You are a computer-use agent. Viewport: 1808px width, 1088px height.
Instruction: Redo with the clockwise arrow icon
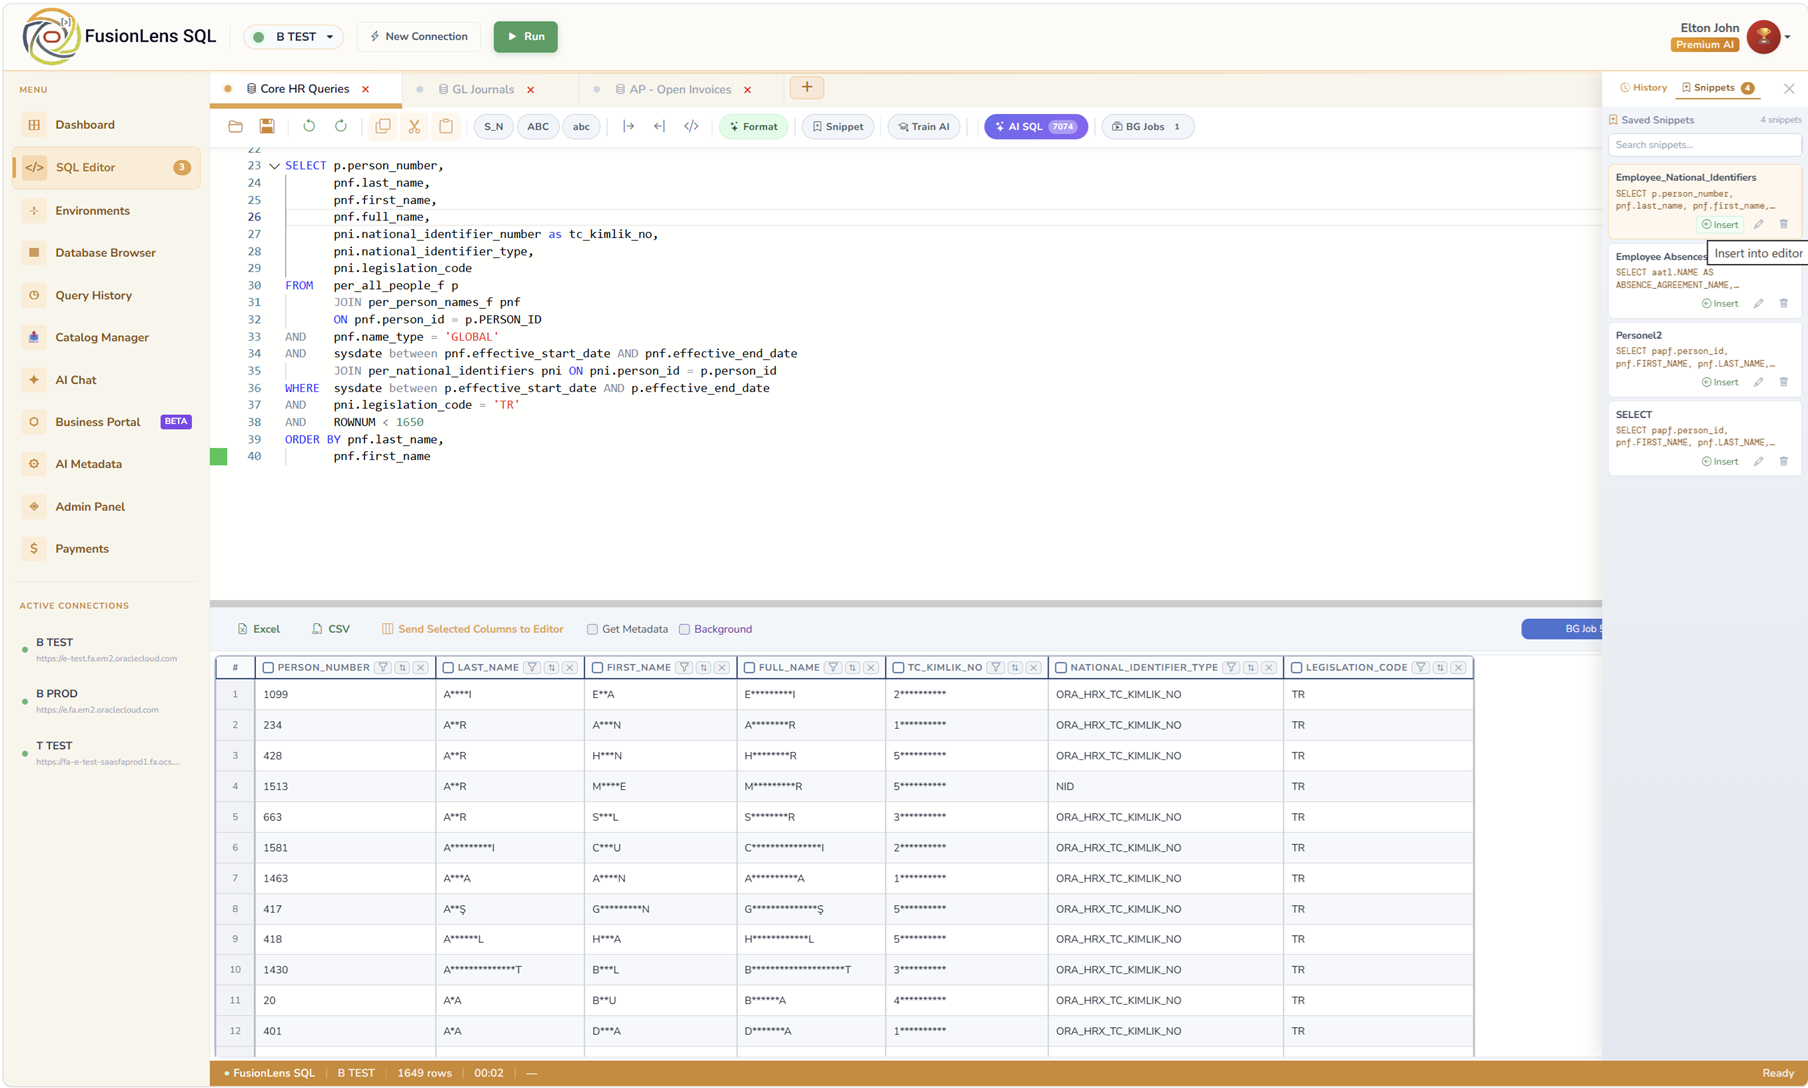pyautogui.click(x=341, y=127)
